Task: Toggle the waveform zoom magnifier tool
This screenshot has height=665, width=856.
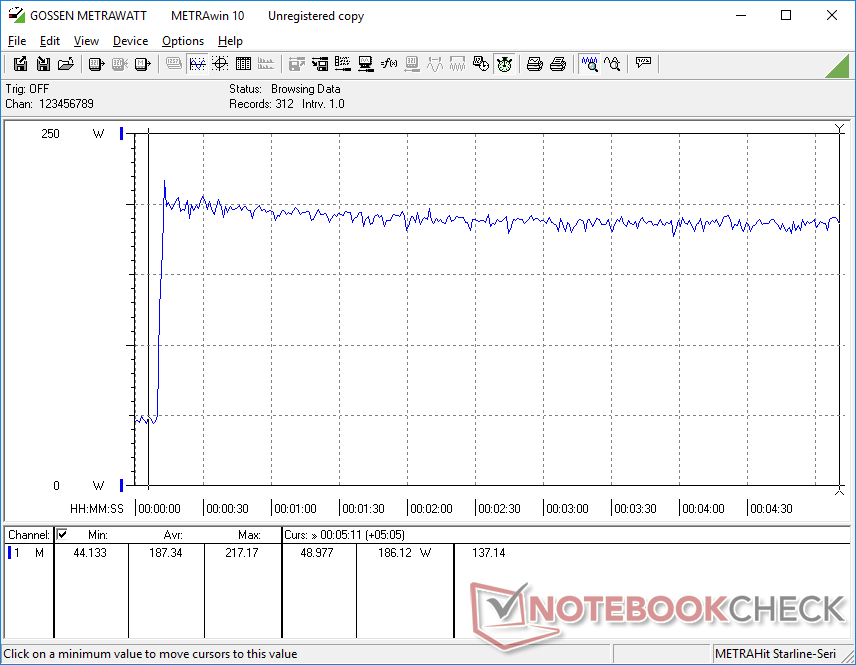Action: [590, 64]
